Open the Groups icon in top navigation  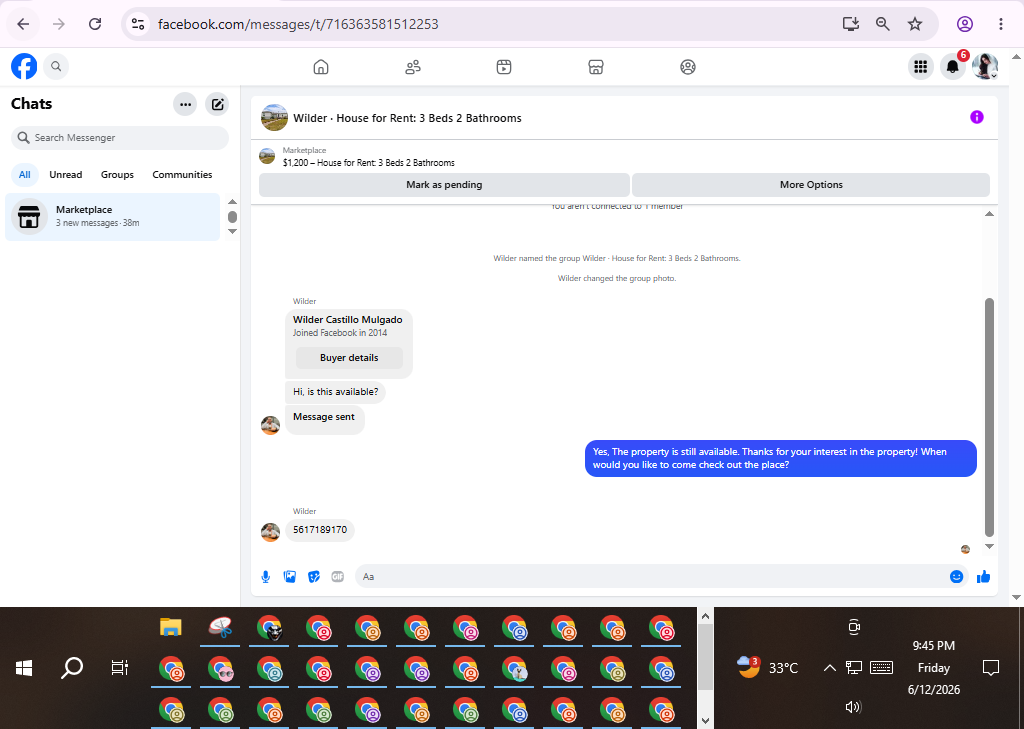tap(688, 67)
